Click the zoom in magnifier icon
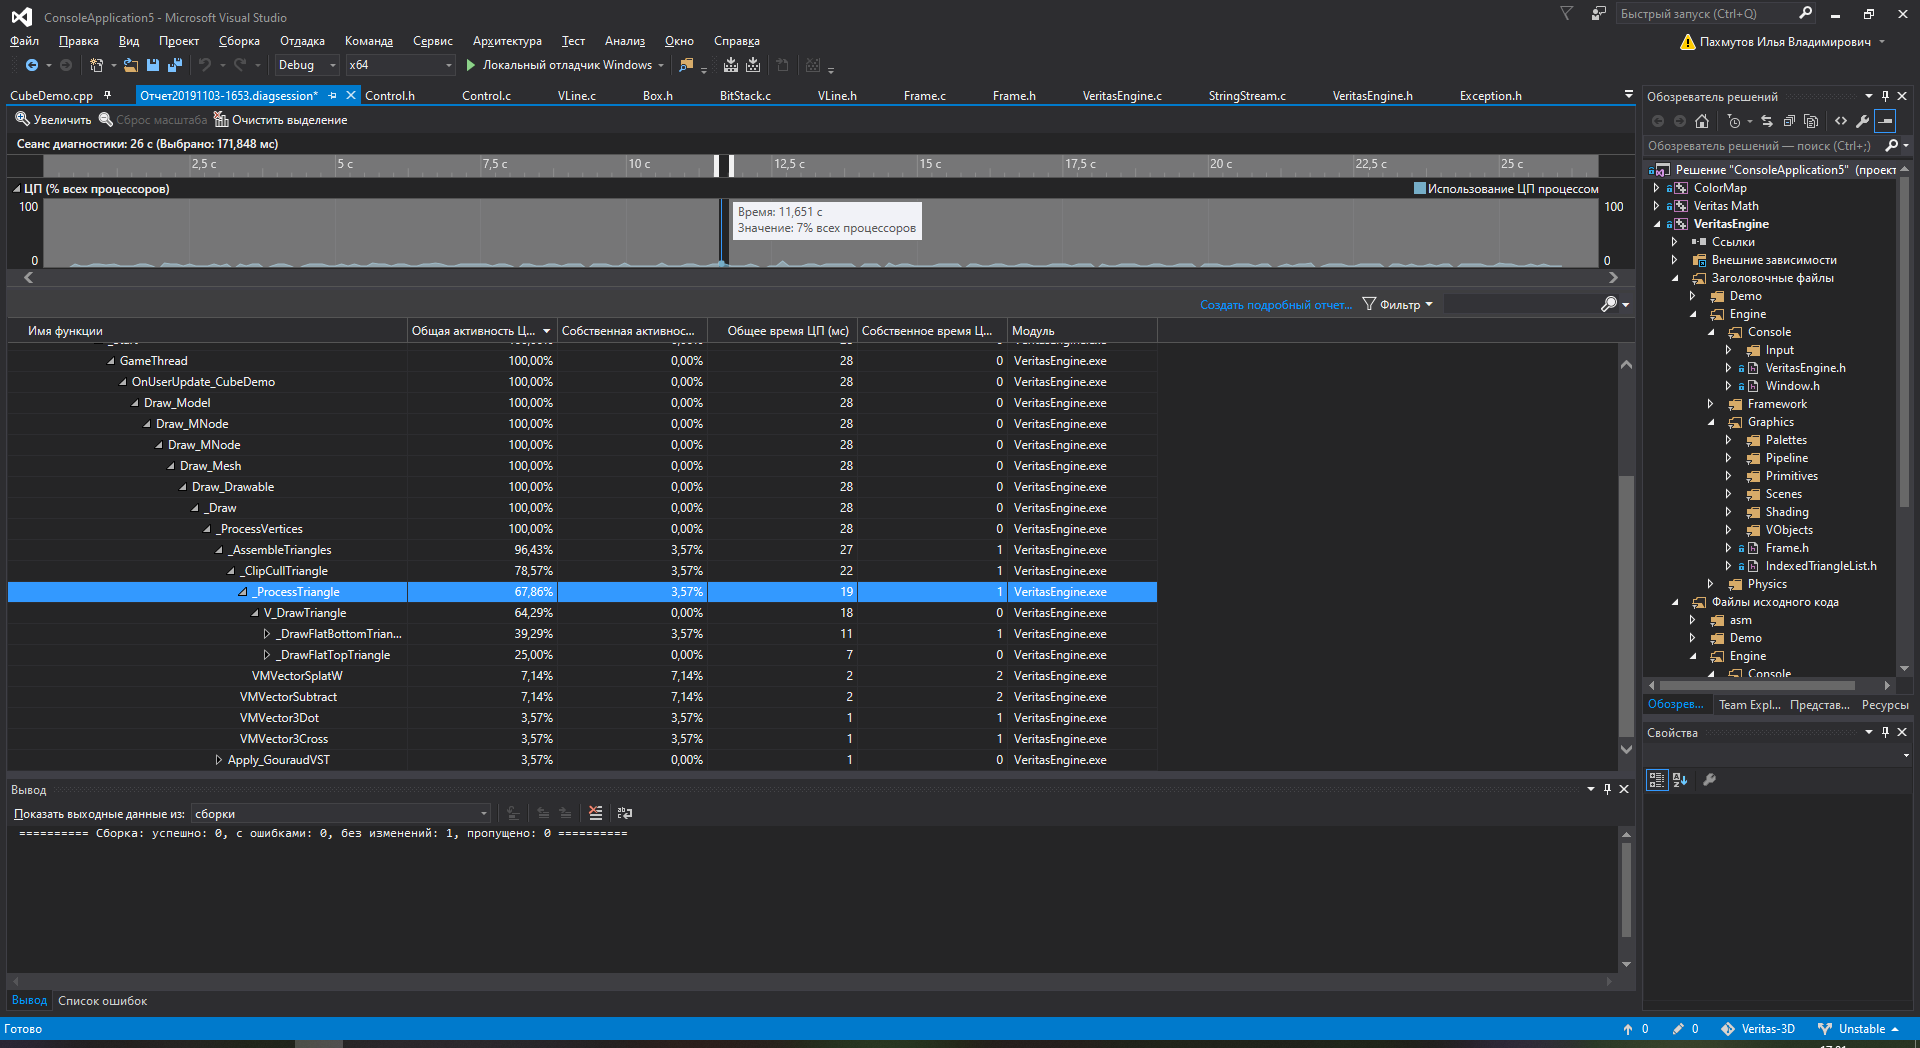The image size is (1920, 1048). coord(22,120)
